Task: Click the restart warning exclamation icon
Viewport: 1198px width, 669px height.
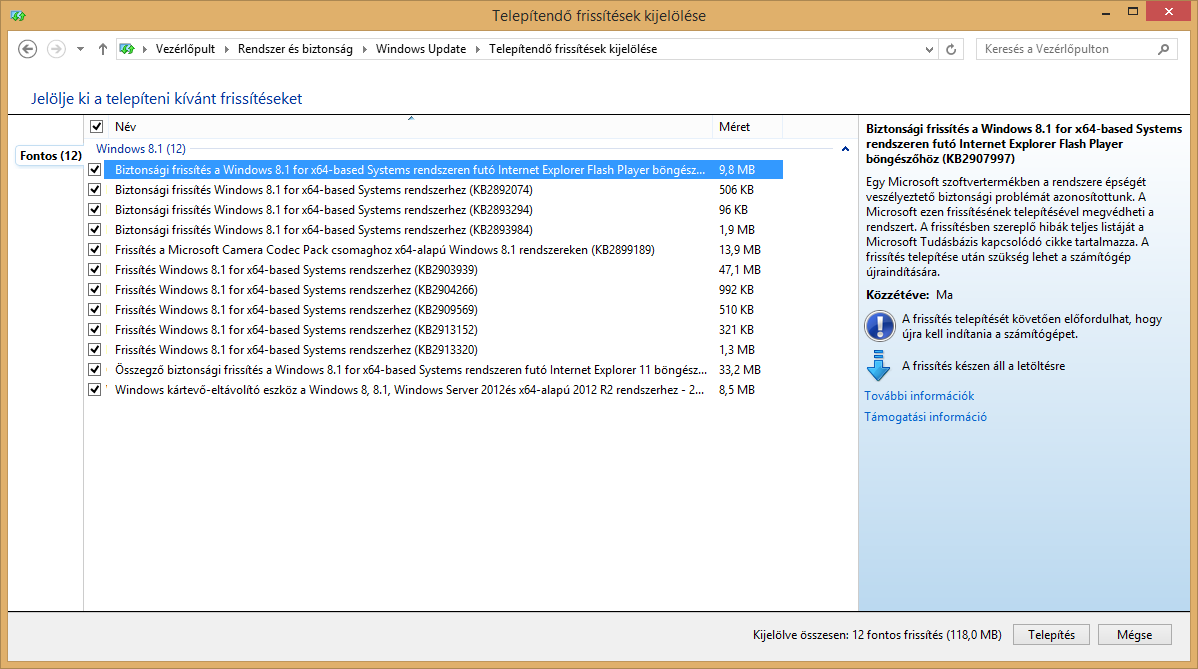Action: click(x=879, y=326)
